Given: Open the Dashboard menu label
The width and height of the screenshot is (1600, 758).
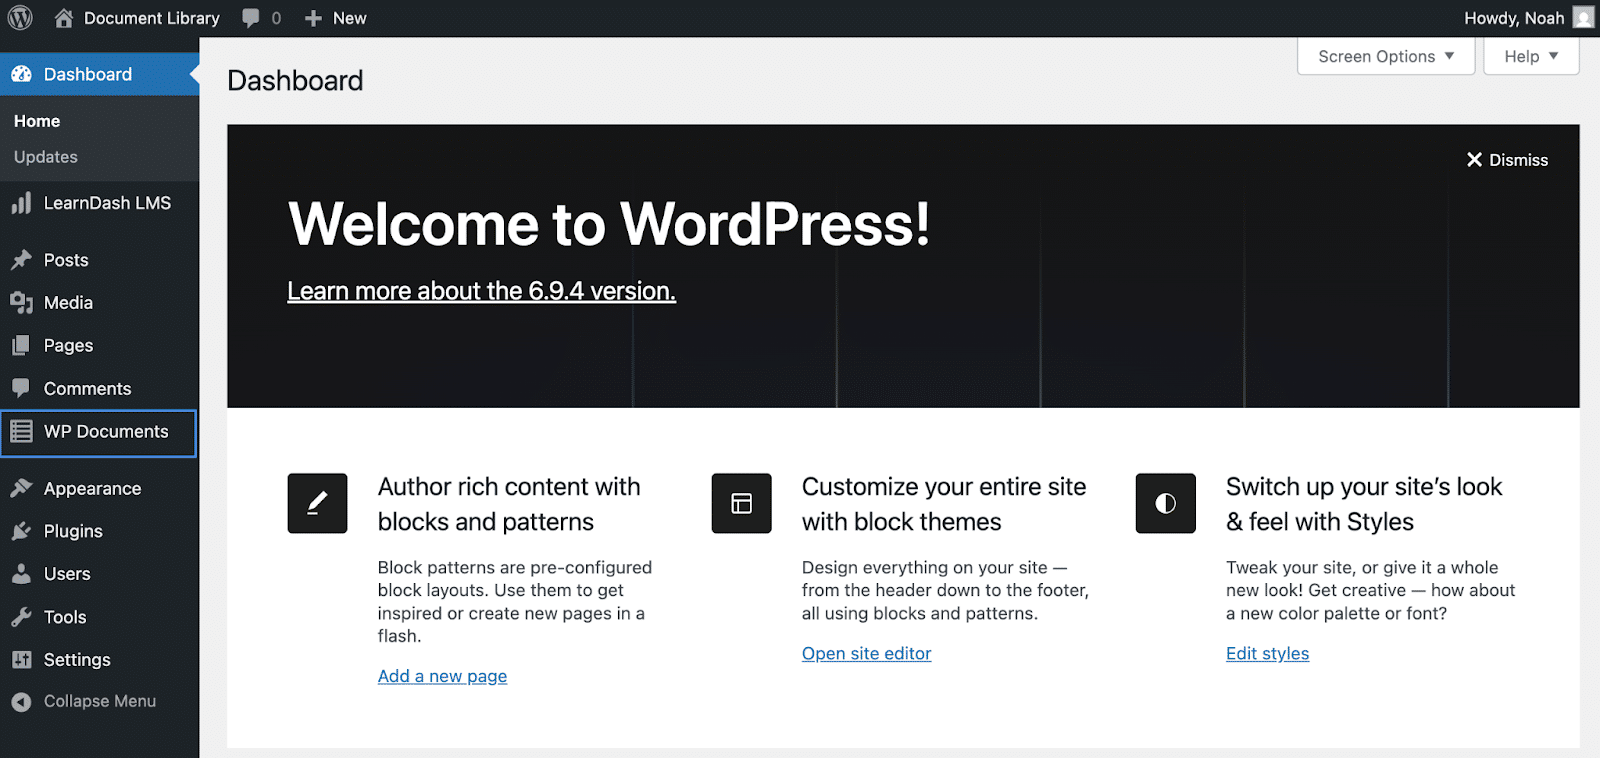Looking at the screenshot, I should coord(88,74).
